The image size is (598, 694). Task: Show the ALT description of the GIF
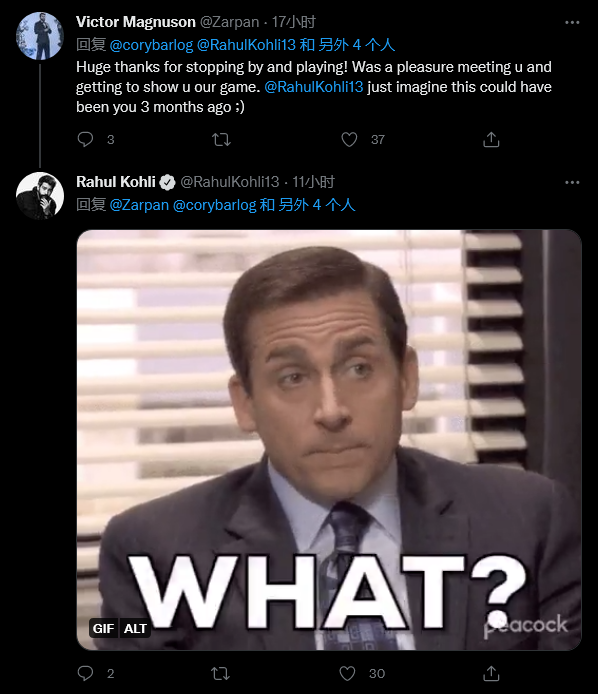click(135, 628)
